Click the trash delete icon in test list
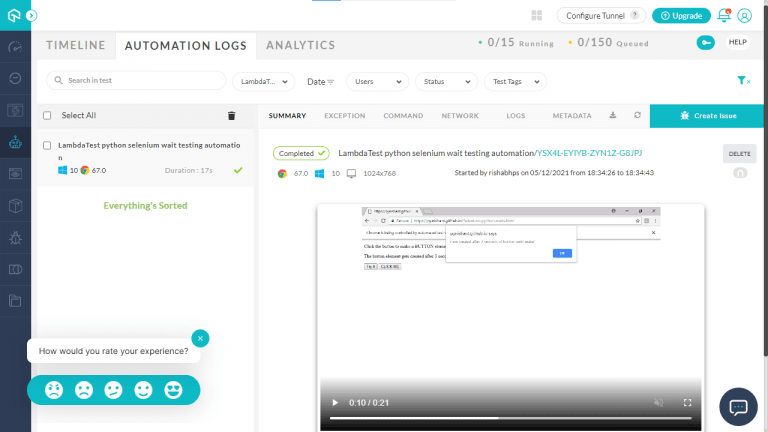This screenshot has height=432, width=768. click(x=232, y=116)
